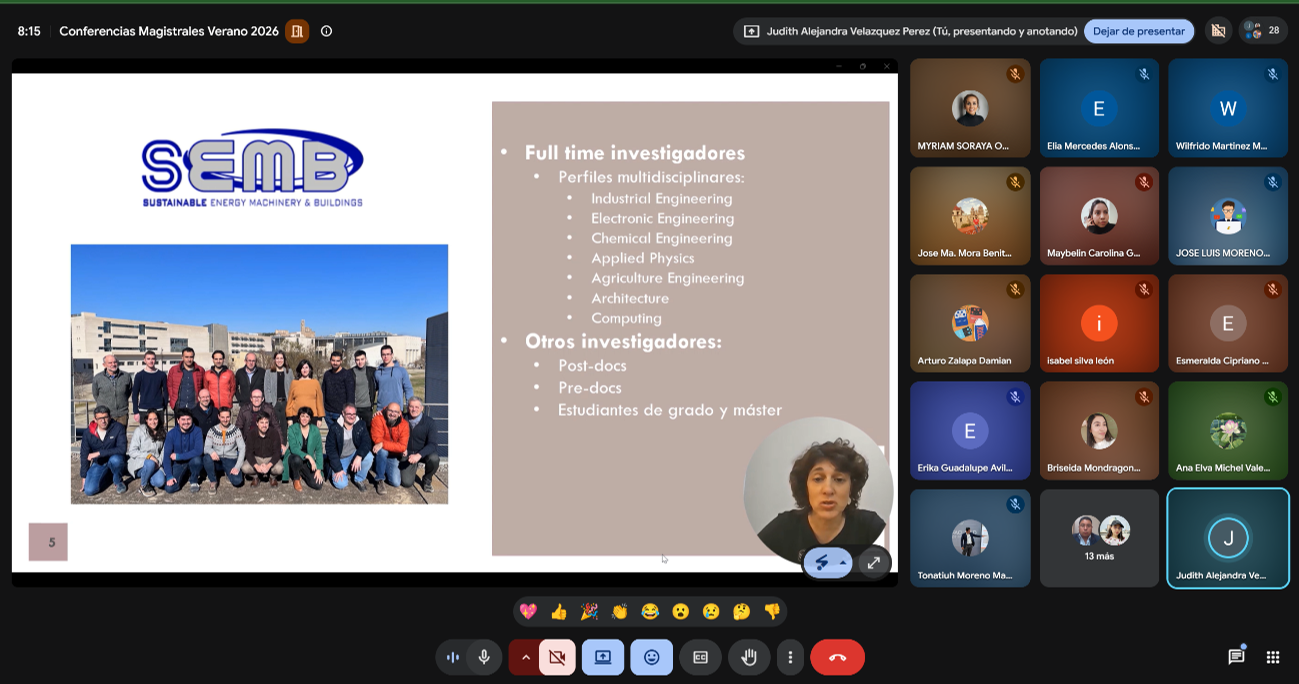The width and height of the screenshot is (1299, 684).
Task: Open the meeting chat panel
Action: coord(1237,657)
